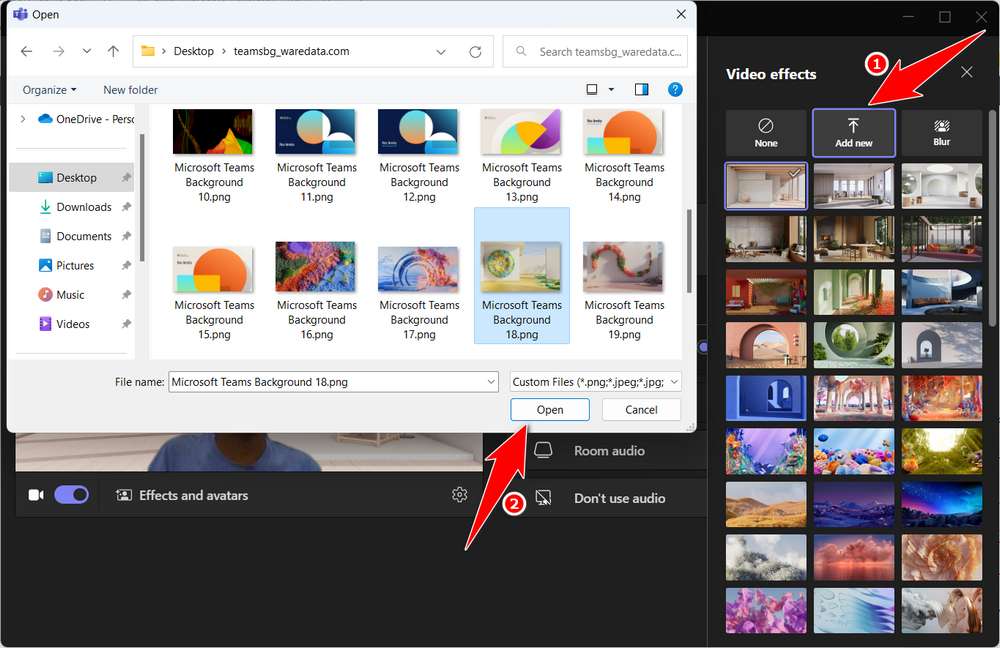Refresh the folder view
The width and height of the screenshot is (1000, 648).
(475, 52)
